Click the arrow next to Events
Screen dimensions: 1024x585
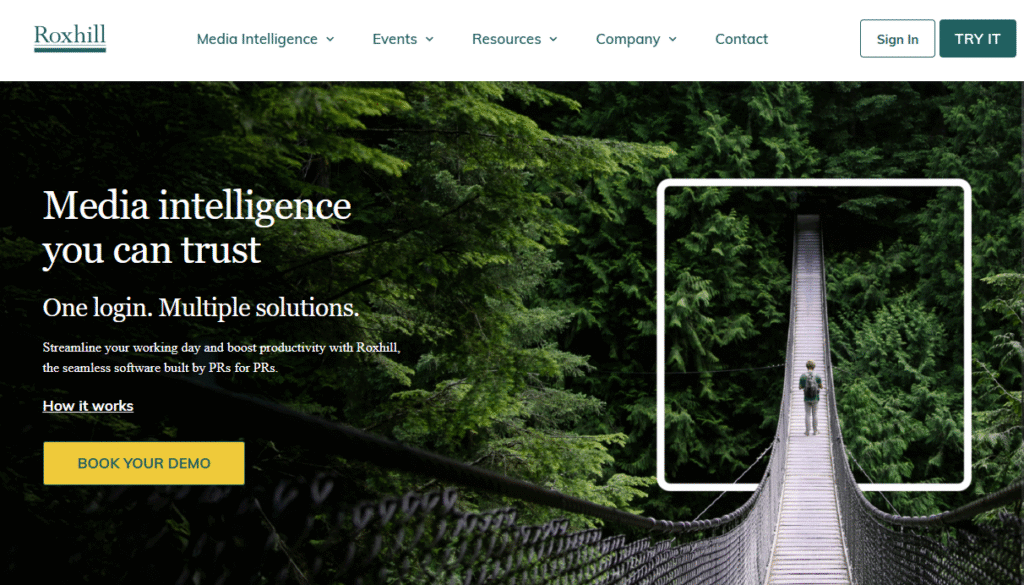coord(429,39)
